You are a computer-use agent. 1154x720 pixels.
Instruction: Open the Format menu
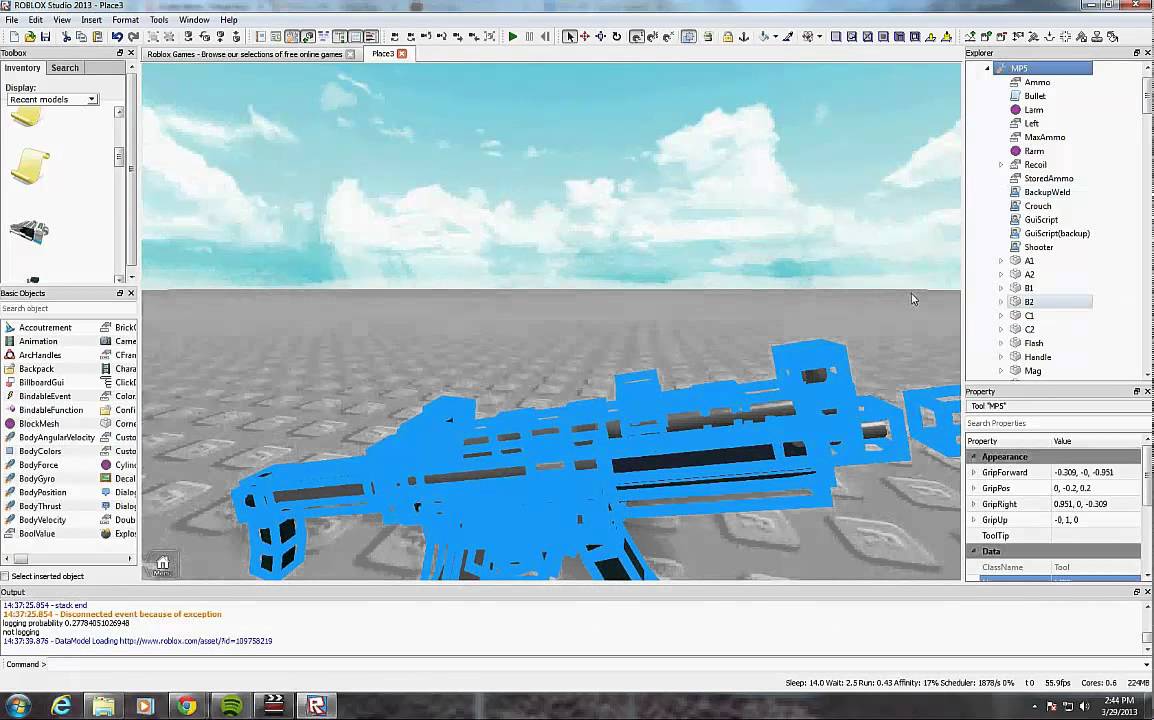(x=125, y=20)
